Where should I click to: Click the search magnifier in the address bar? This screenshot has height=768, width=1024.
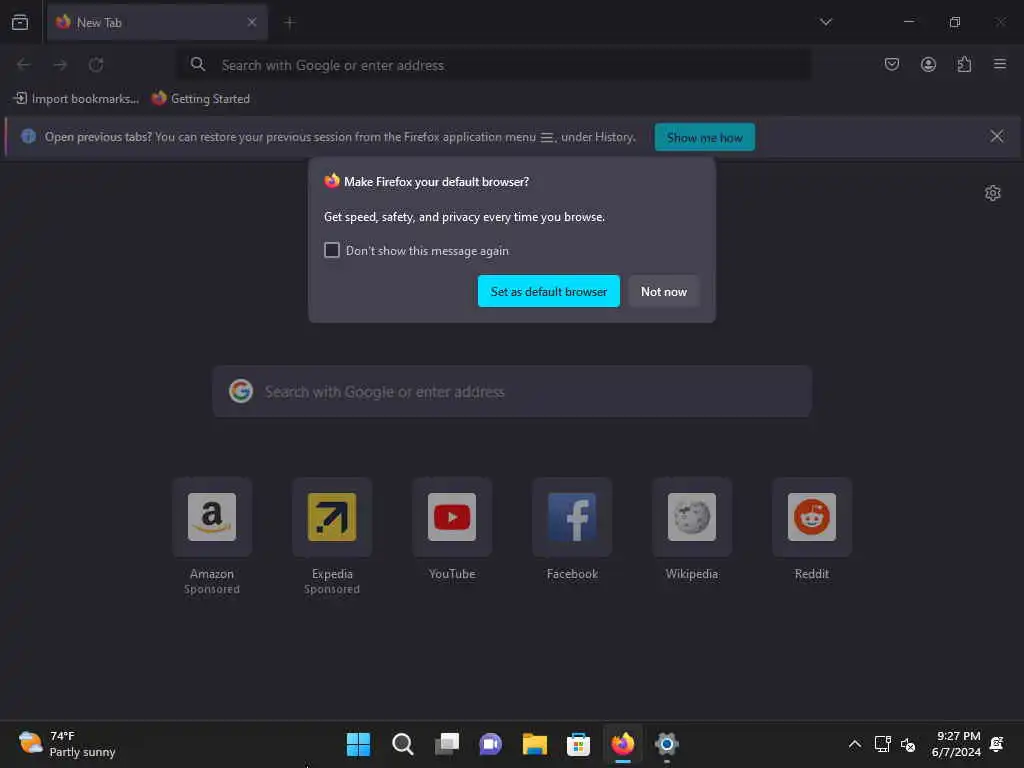pyautogui.click(x=198, y=64)
